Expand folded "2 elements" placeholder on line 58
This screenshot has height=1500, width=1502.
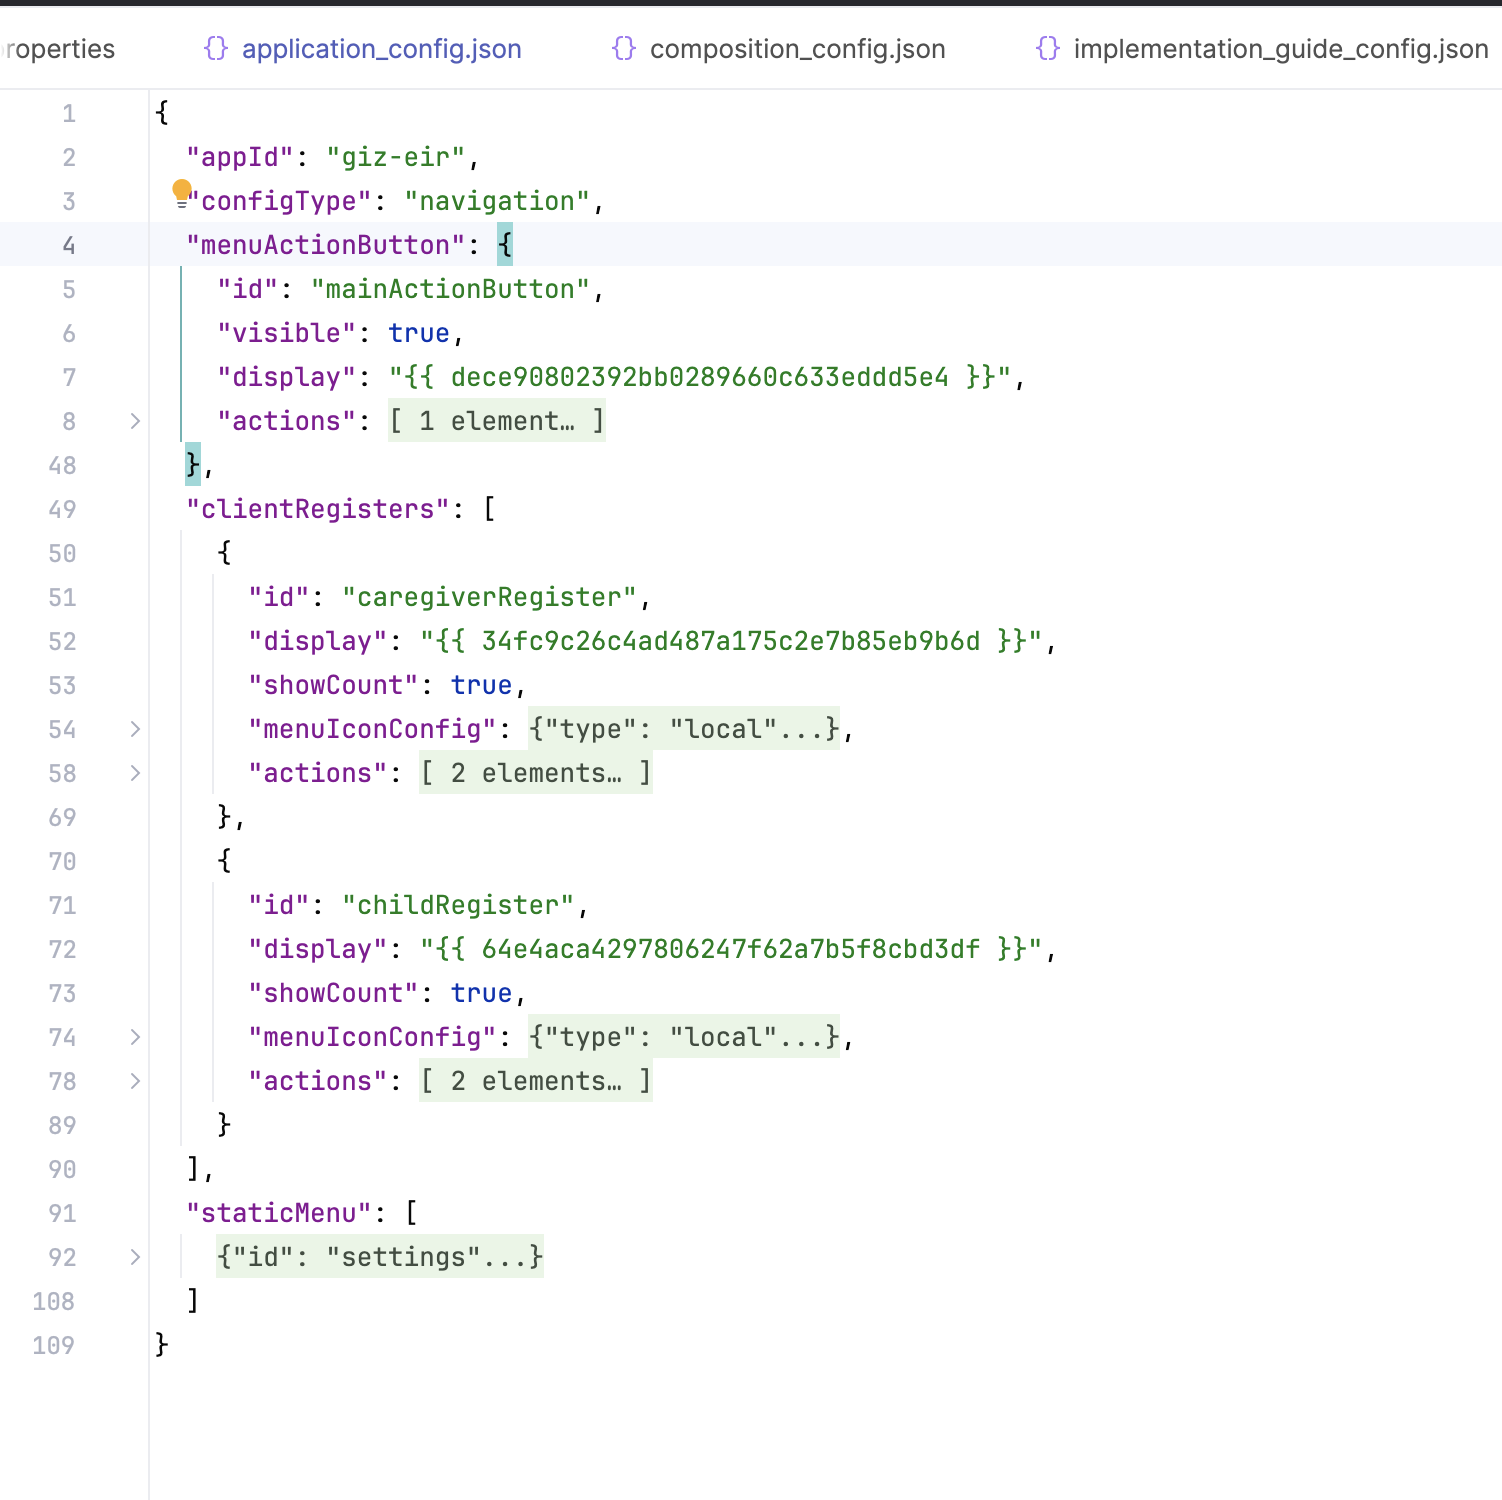coord(536,773)
